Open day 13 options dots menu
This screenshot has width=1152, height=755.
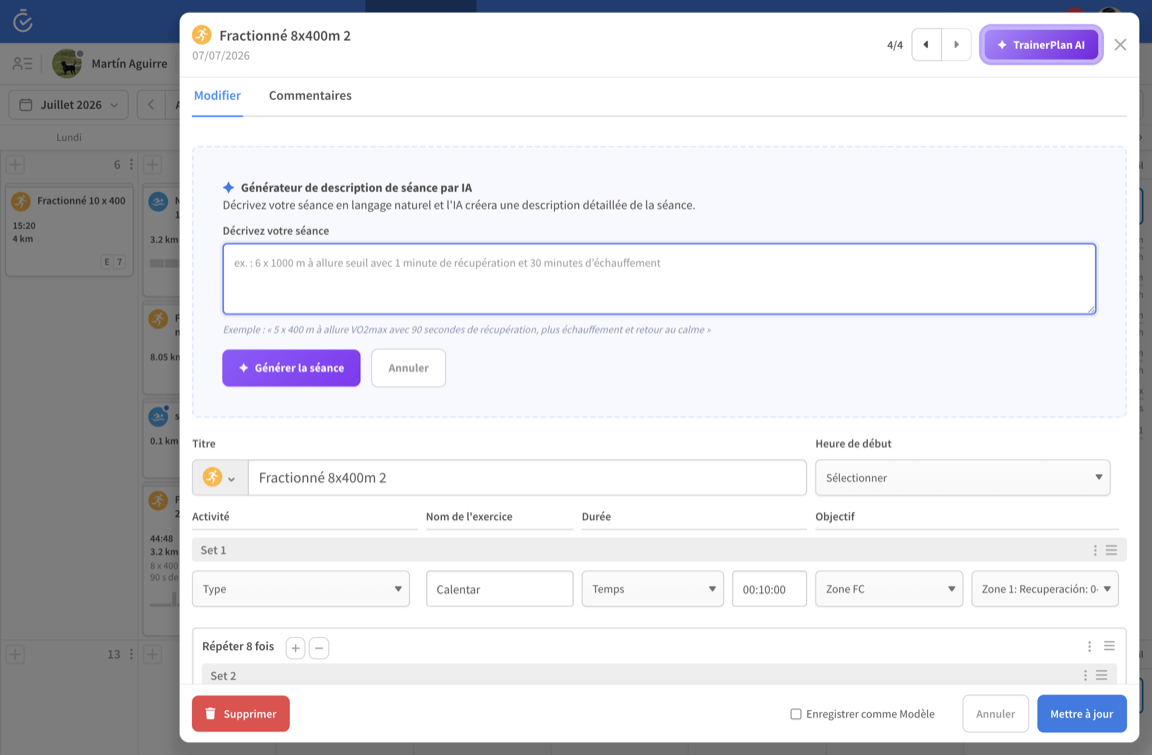(x=132, y=654)
